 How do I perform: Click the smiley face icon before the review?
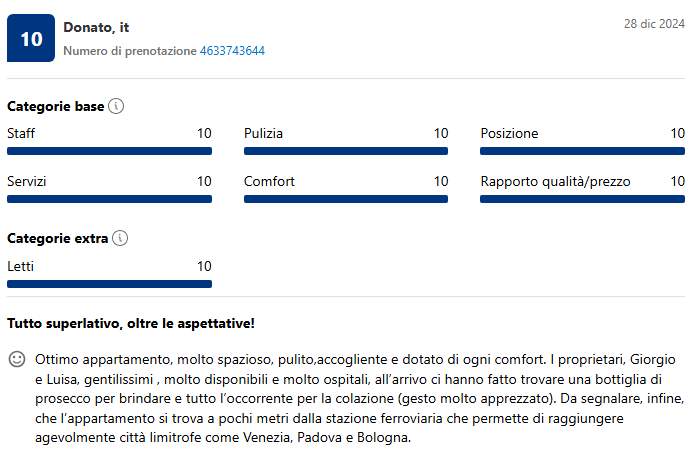click(x=16, y=358)
